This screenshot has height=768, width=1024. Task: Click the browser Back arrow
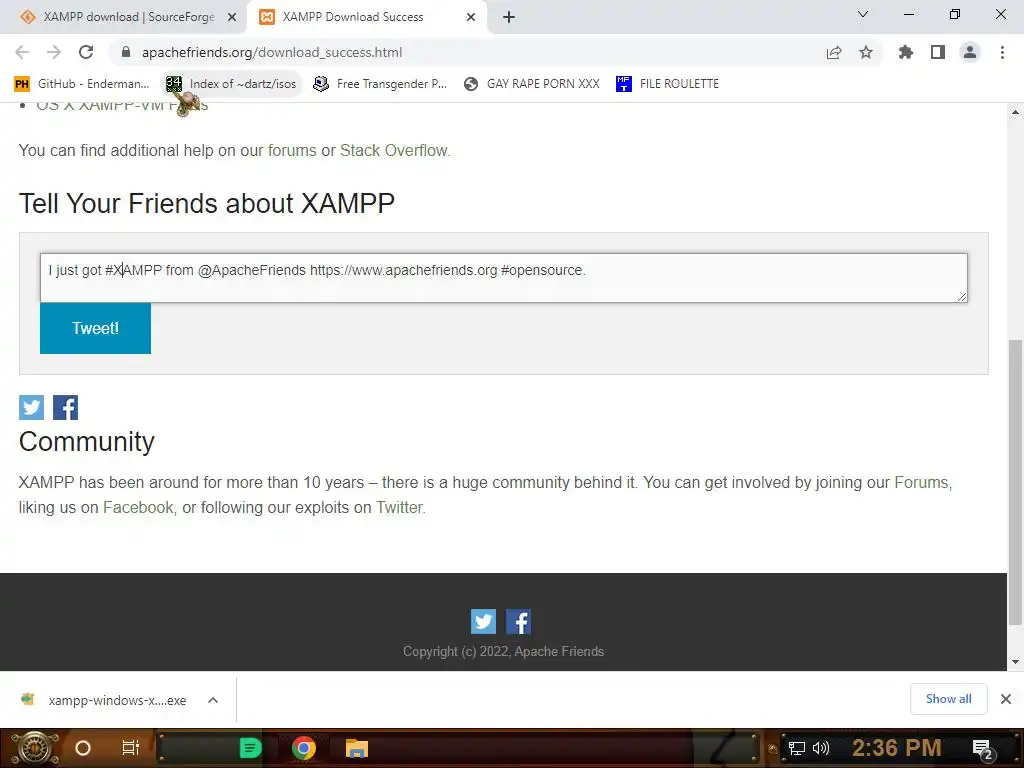(x=22, y=52)
